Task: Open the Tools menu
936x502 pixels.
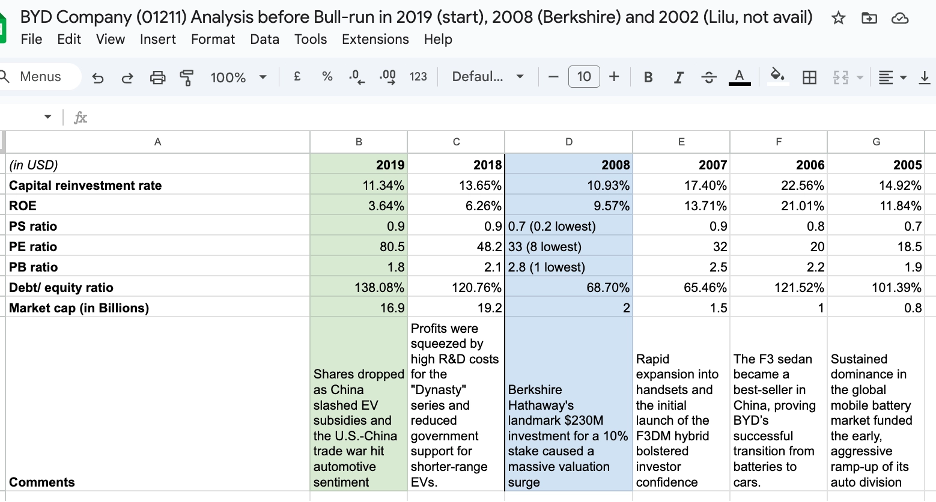Action: pyautogui.click(x=310, y=39)
